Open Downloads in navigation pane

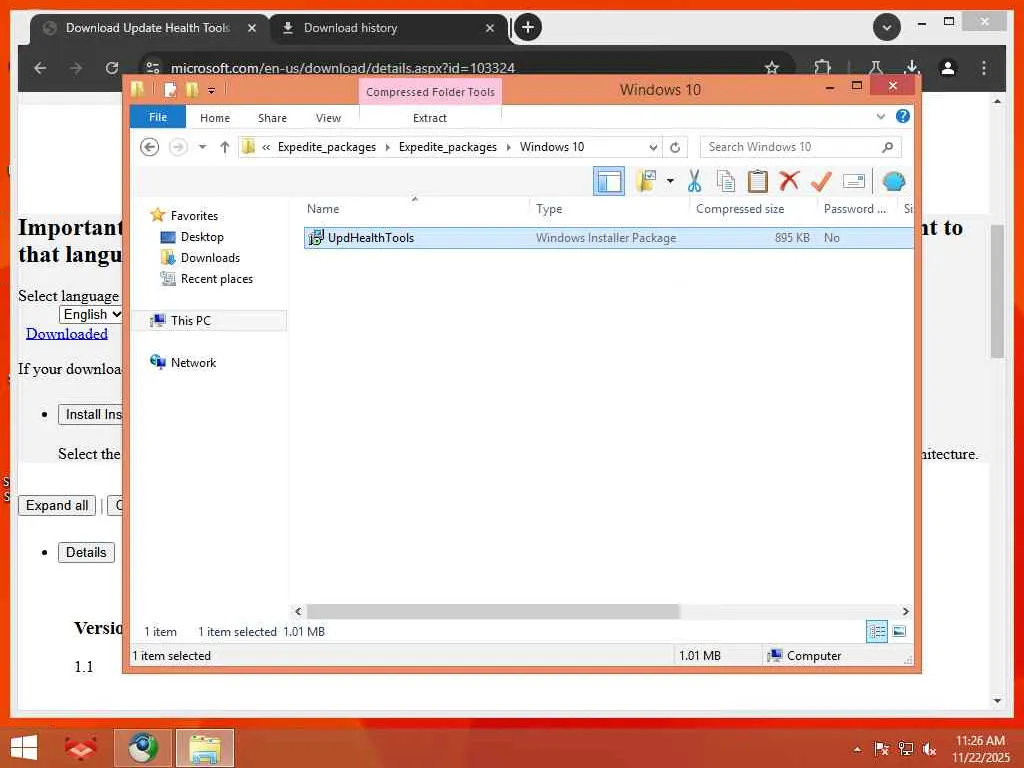(x=210, y=257)
